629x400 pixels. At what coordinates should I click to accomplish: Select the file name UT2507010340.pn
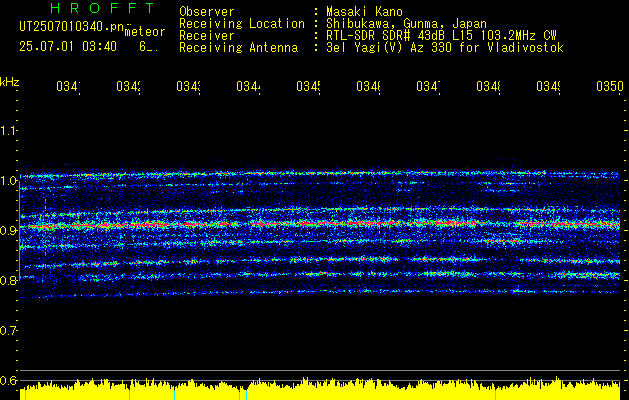click(x=72, y=27)
